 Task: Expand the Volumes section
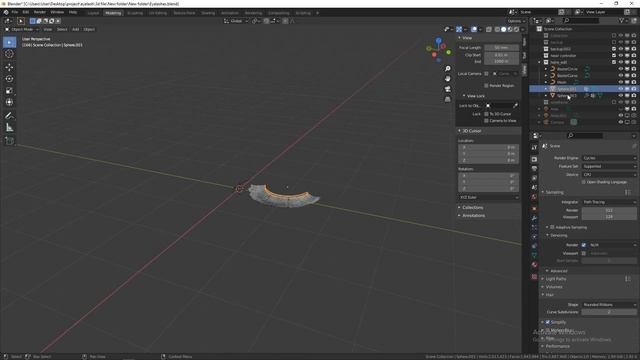coord(553,287)
